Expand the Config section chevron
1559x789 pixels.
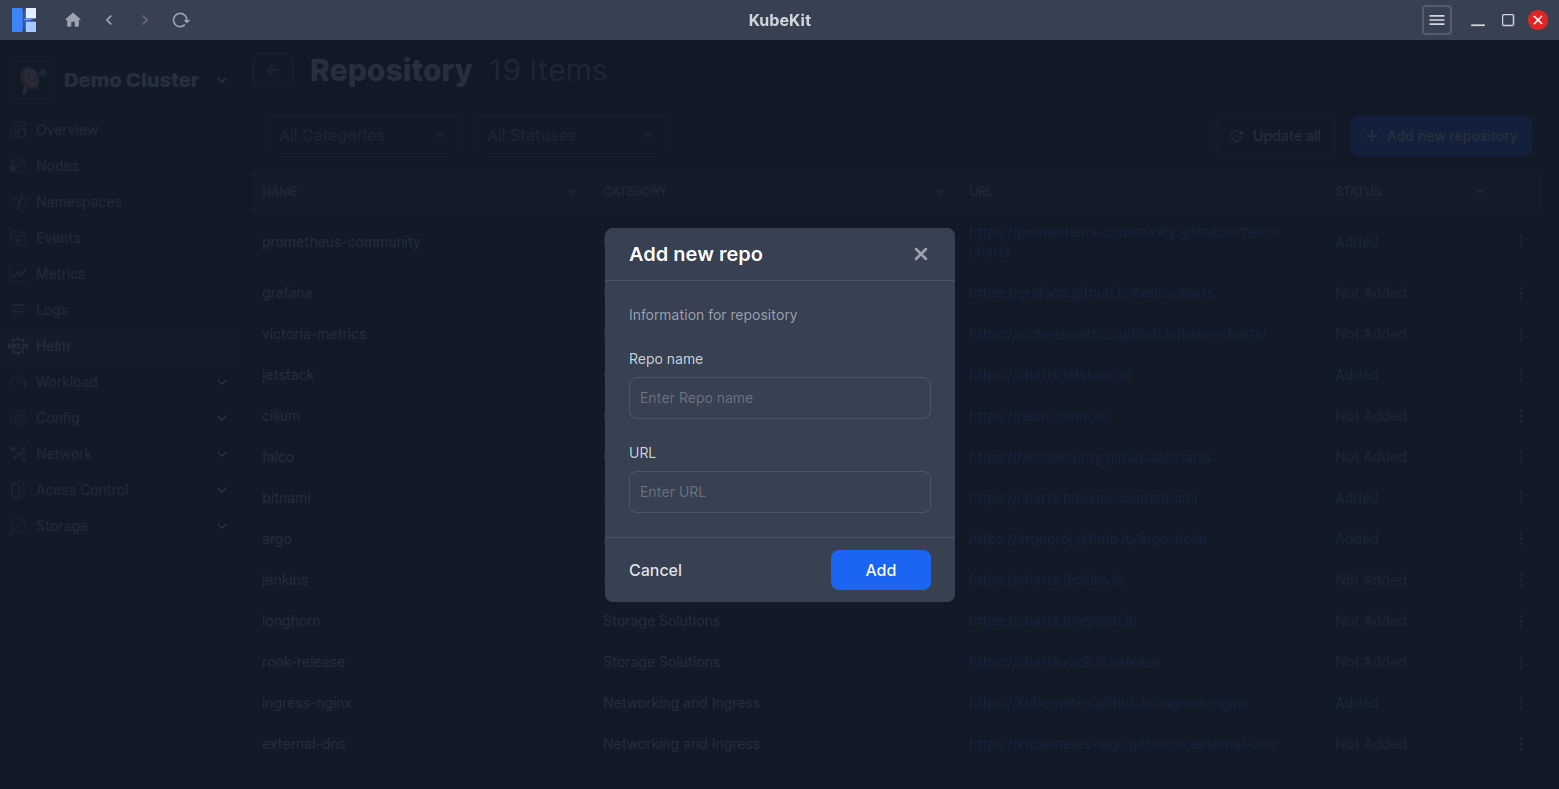coord(222,417)
